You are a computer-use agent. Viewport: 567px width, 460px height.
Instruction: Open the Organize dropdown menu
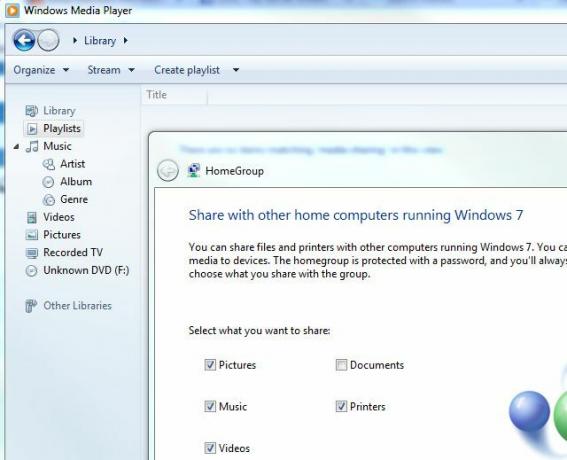tap(41, 70)
